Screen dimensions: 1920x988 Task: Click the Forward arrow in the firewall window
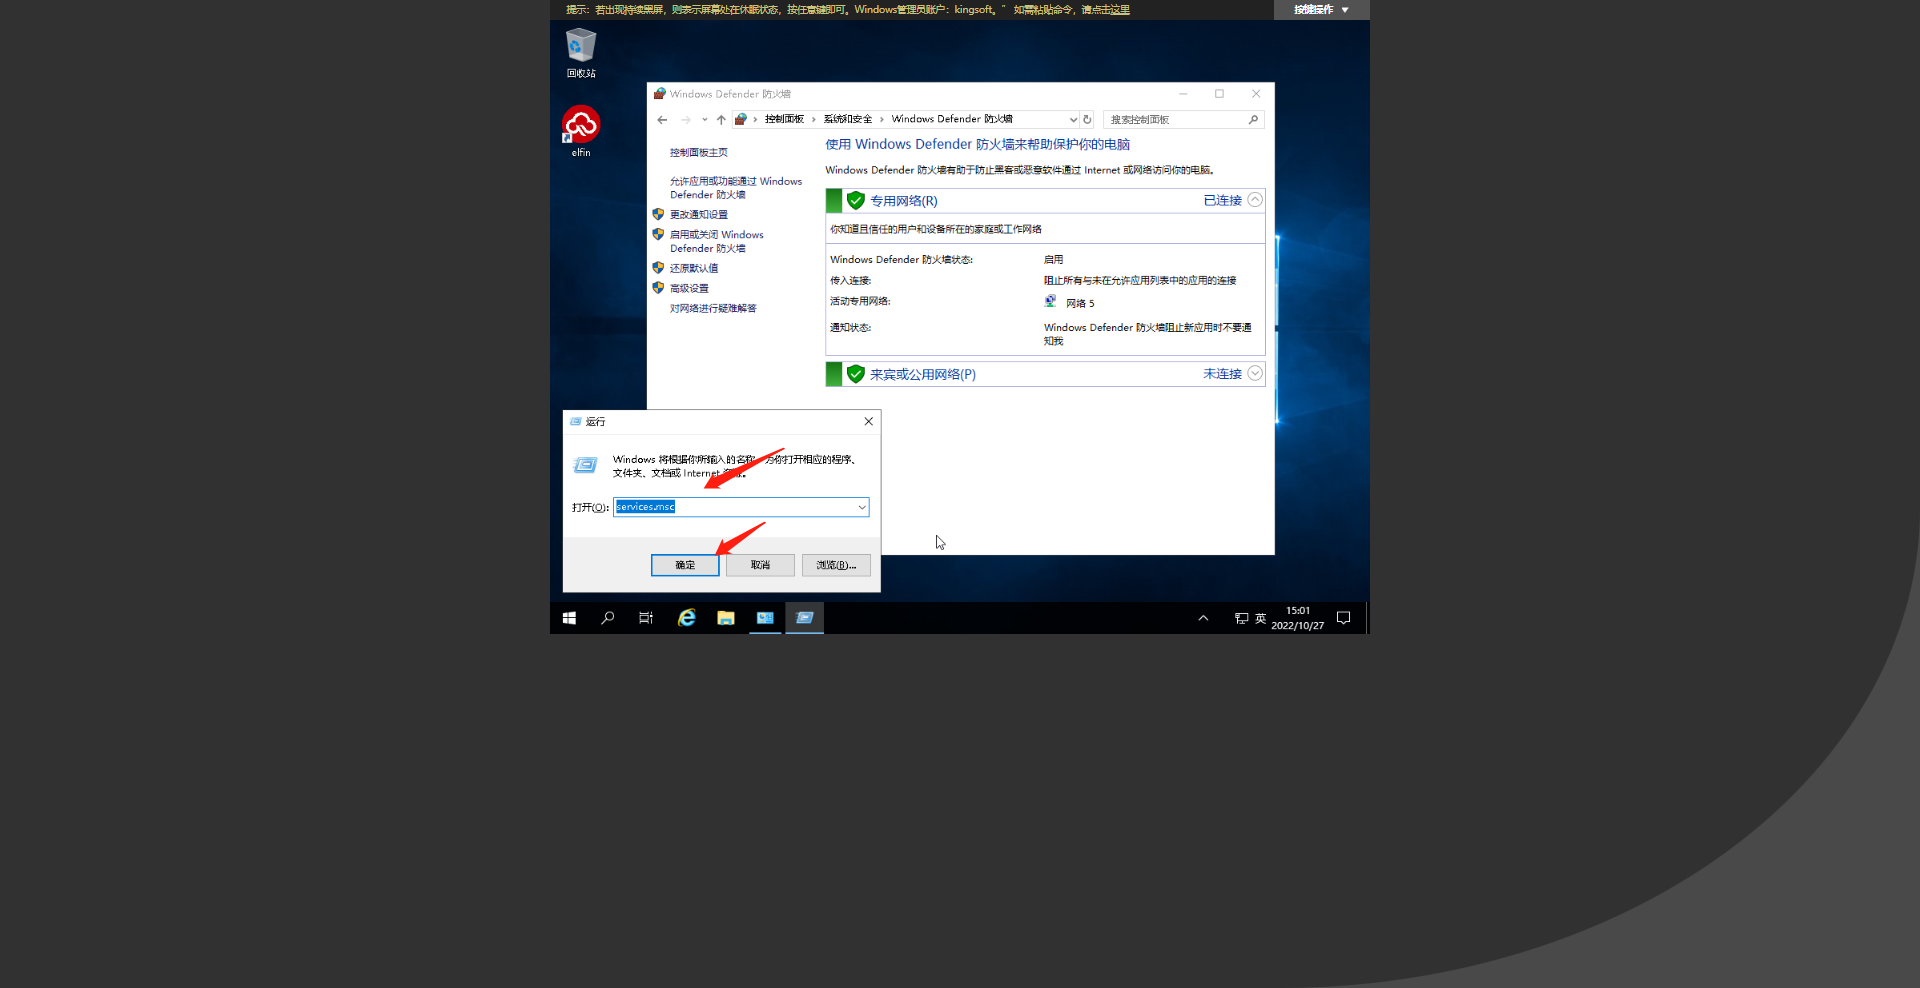(x=685, y=120)
